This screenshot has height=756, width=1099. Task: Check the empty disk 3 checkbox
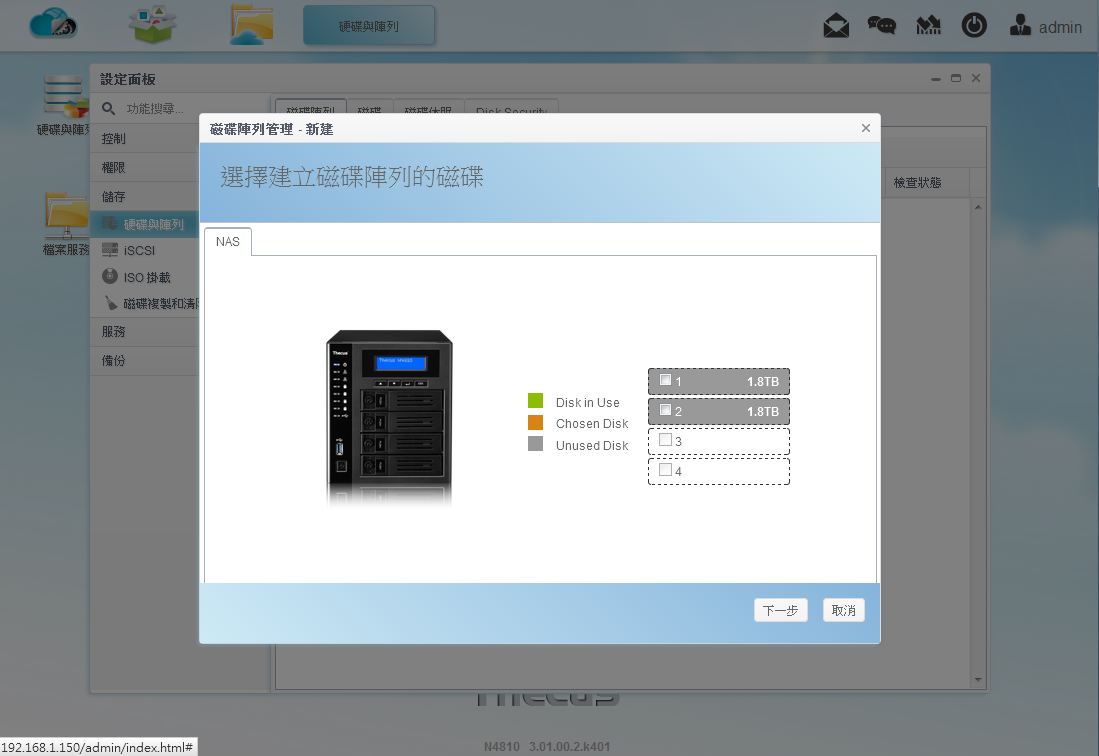click(x=665, y=440)
